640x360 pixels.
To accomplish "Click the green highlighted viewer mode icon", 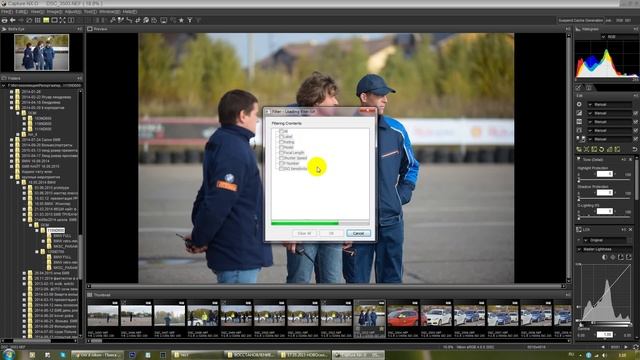I will [x=46, y=20].
